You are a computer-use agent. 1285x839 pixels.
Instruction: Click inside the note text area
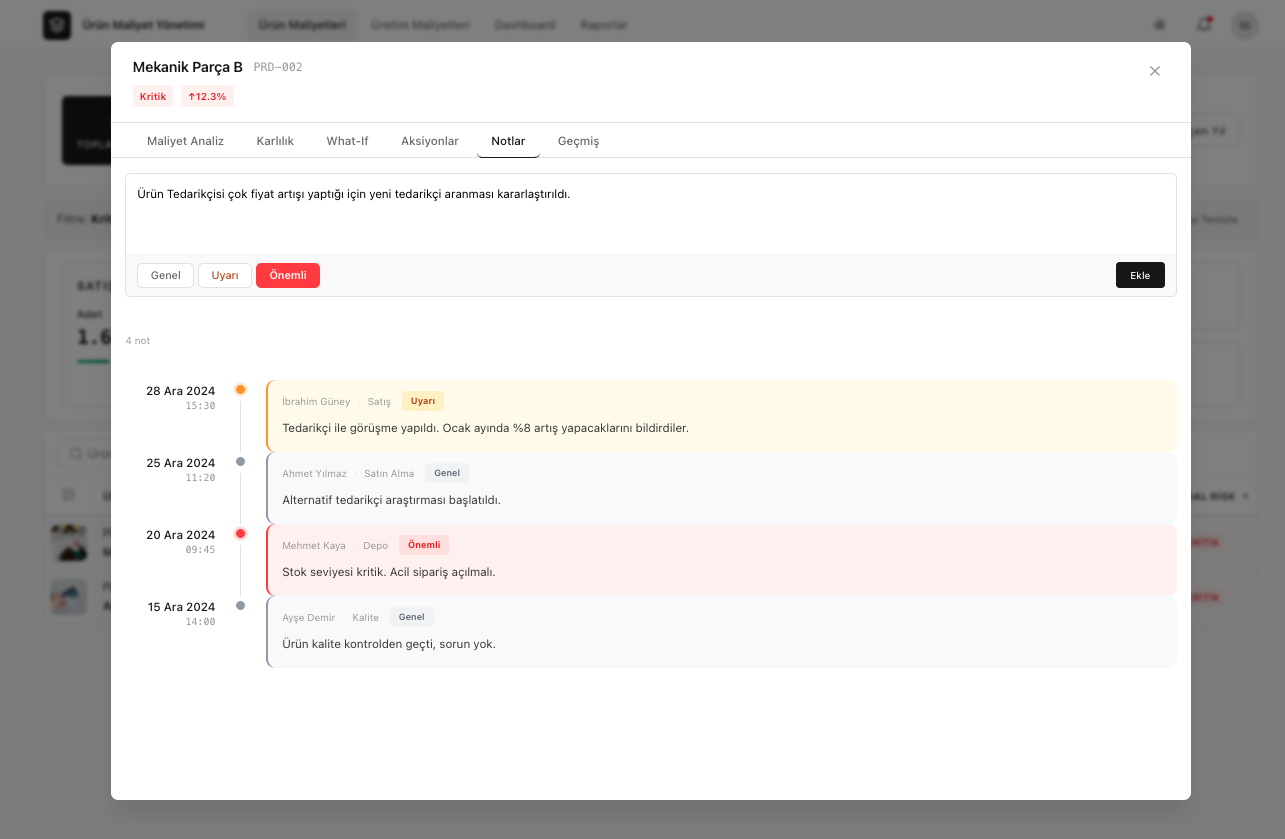[x=650, y=215]
